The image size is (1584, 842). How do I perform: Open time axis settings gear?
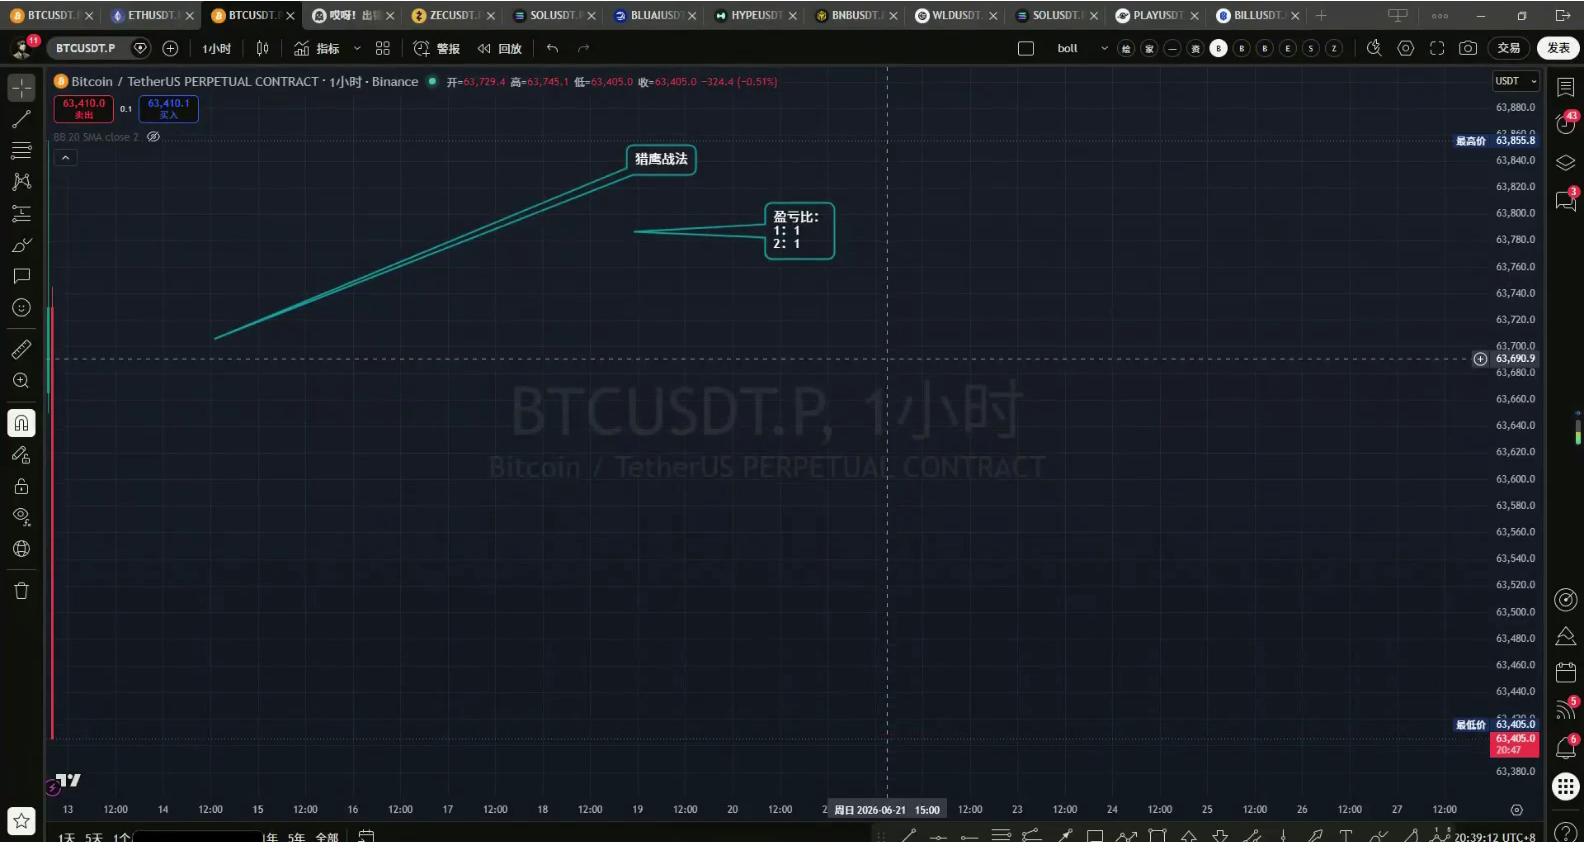coord(1516,810)
